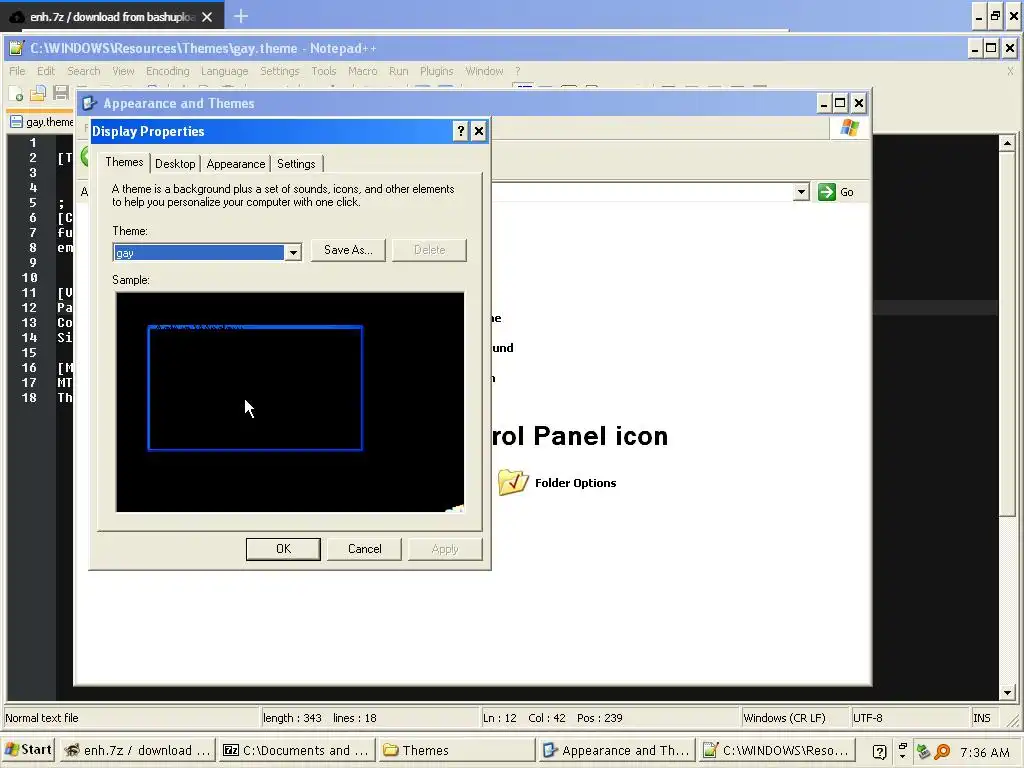Switch to Notepad++ C:\WINDOWS taskbar button
1024x768 pixels.
tap(777, 750)
